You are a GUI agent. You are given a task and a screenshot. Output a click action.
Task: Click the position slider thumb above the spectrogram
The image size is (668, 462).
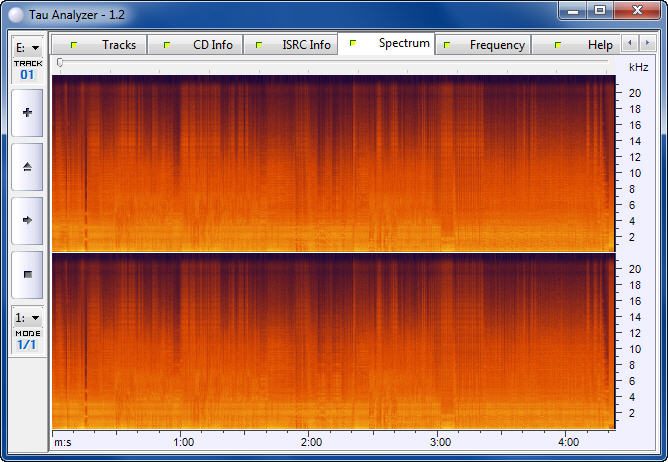[x=60, y=63]
